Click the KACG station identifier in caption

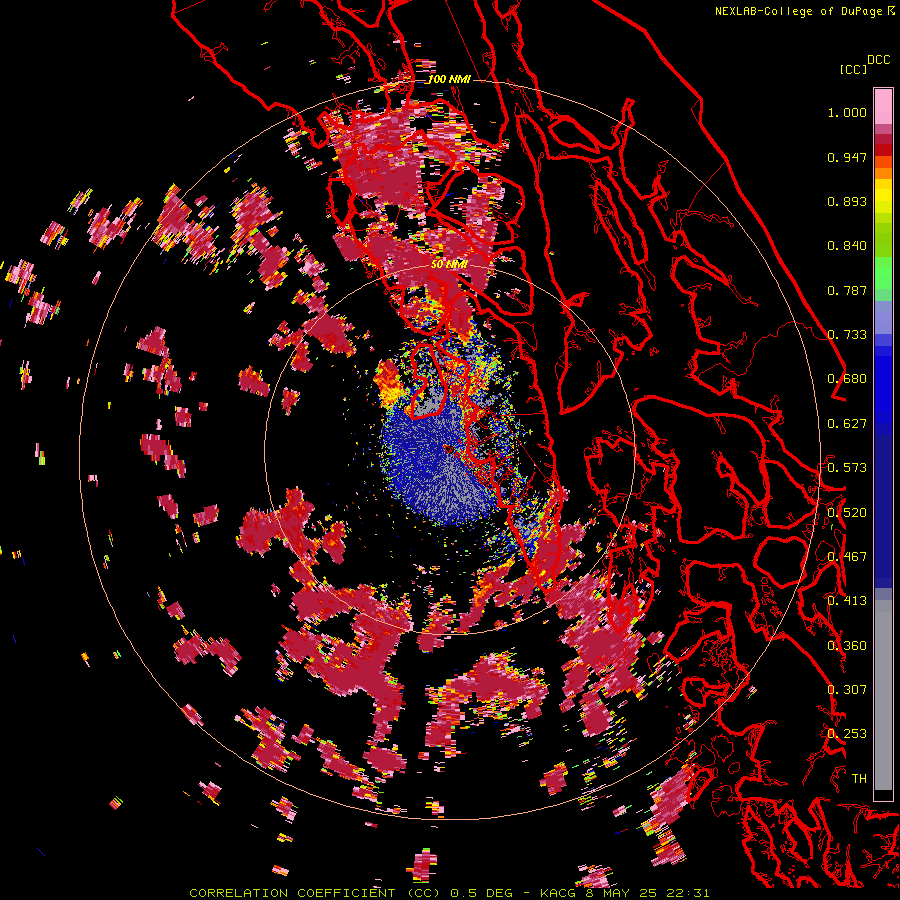557,893
